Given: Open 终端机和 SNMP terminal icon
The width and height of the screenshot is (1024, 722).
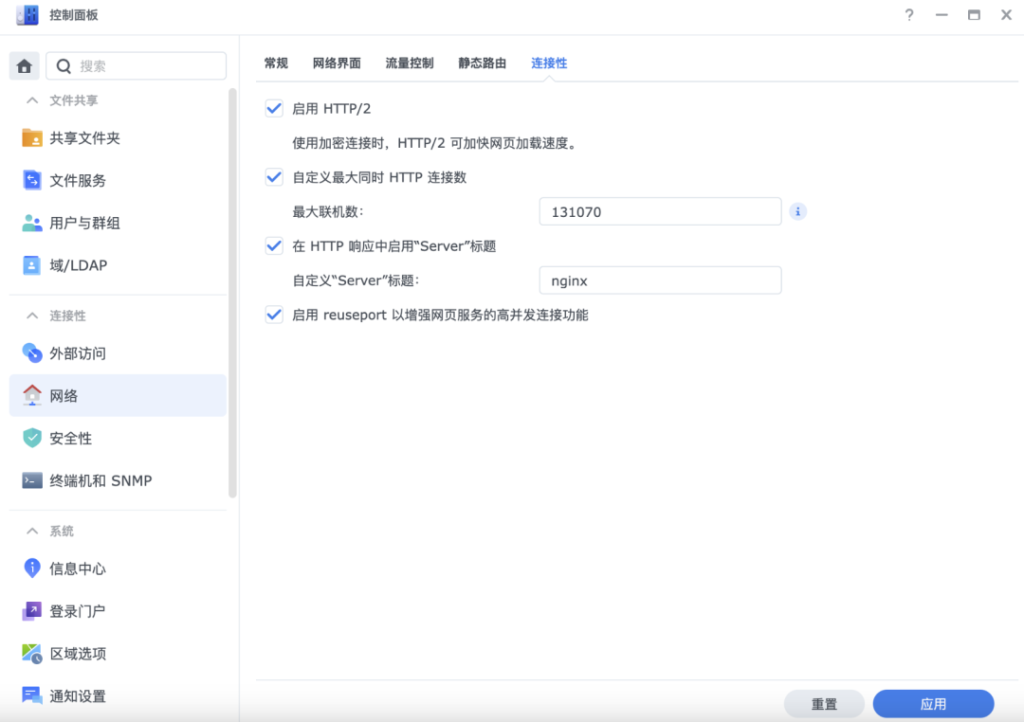Looking at the screenshot, I should point(32,481).
